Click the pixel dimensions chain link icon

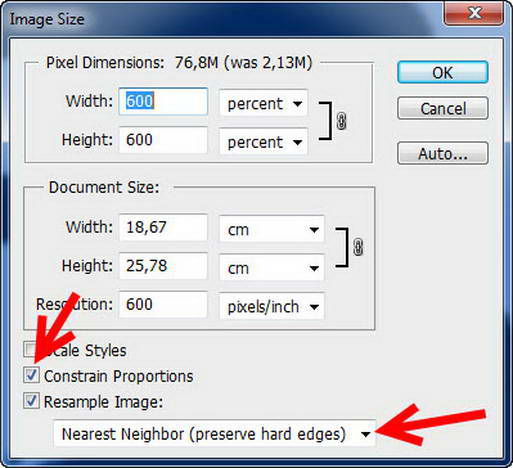(341, 121)
